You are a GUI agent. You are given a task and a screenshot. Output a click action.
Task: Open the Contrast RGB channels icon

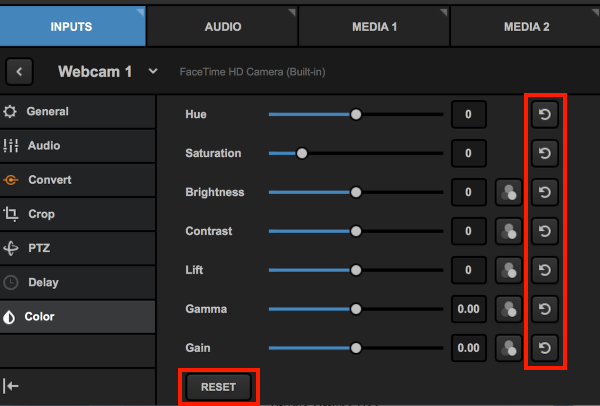(510, 231)
